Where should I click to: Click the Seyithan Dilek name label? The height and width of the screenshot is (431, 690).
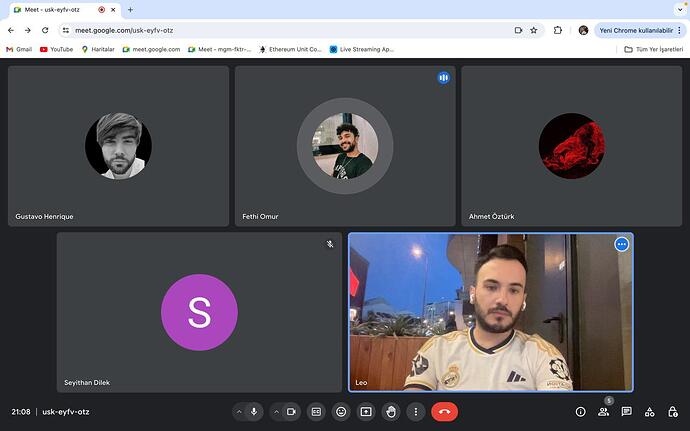(87, 383)
